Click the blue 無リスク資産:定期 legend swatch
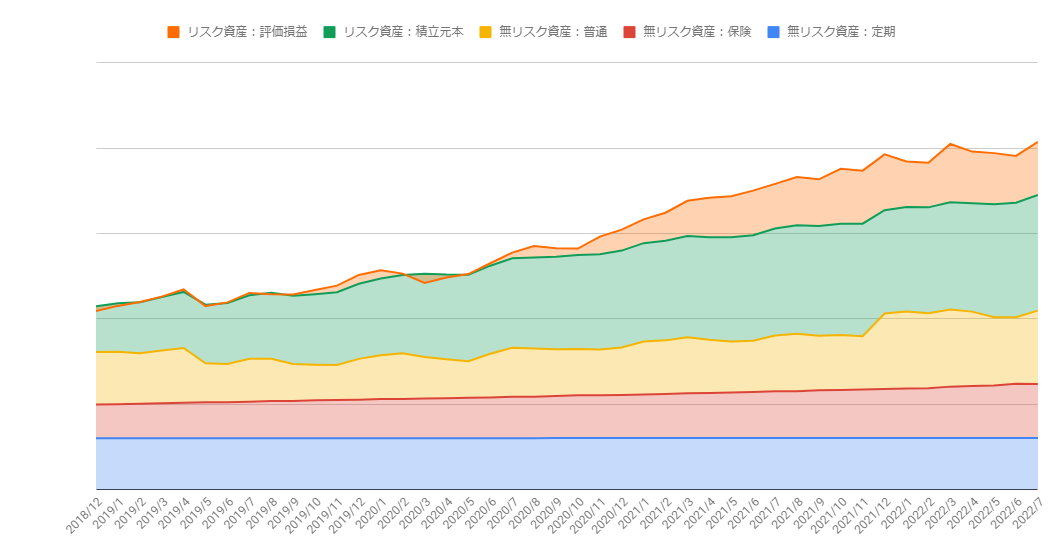The height and width of the screenshot is (555, 1063). pos(773,32)
